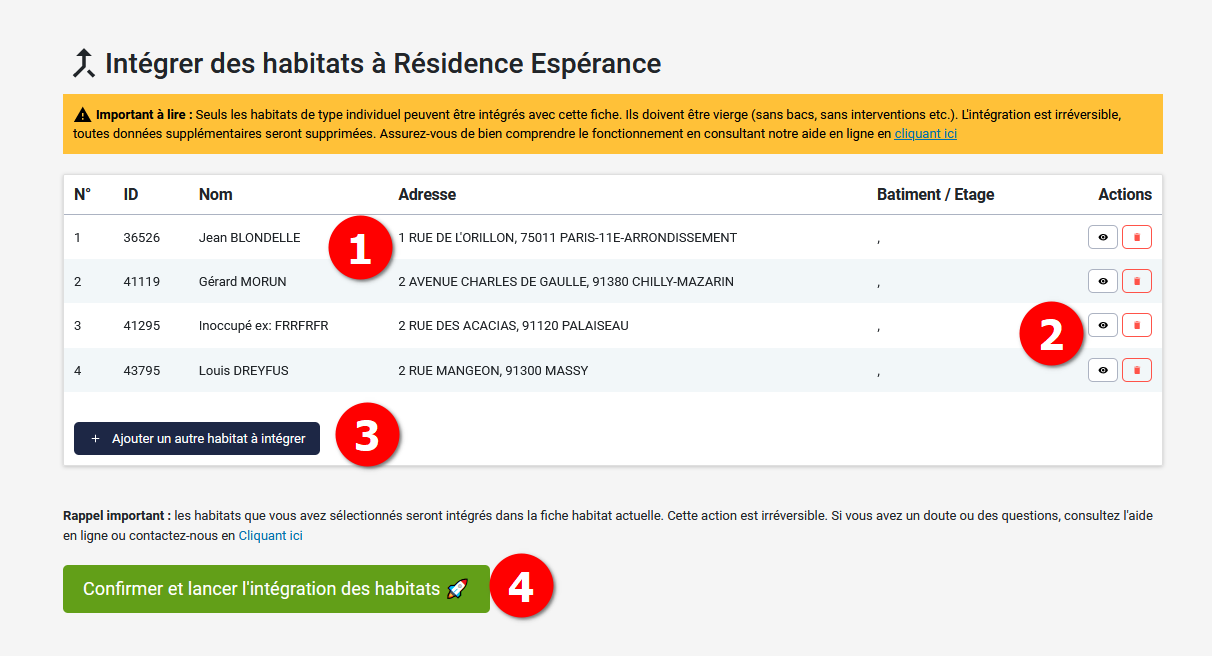The height and width of the screenshot is (656, 1212).
Task: Click the 'Inoccupé ex: FRRFRFR' name cell
Action: click(263, 326)
